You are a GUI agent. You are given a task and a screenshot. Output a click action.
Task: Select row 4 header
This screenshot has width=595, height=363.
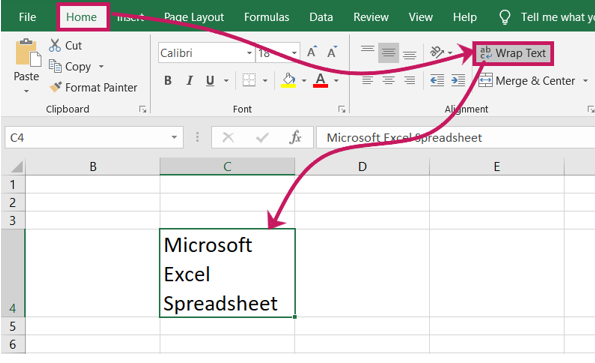(x=13, y=273)
